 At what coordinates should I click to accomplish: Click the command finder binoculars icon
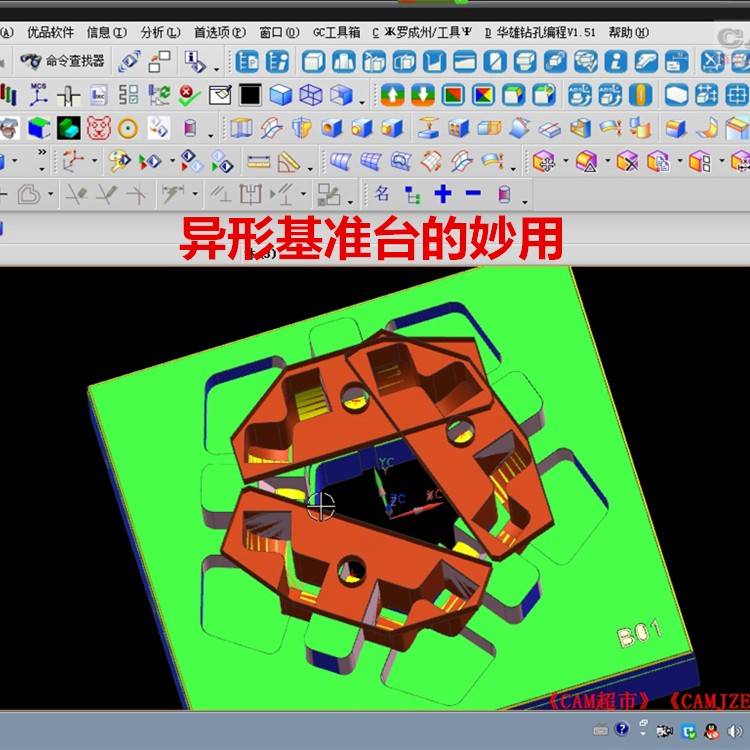(30, 62)
